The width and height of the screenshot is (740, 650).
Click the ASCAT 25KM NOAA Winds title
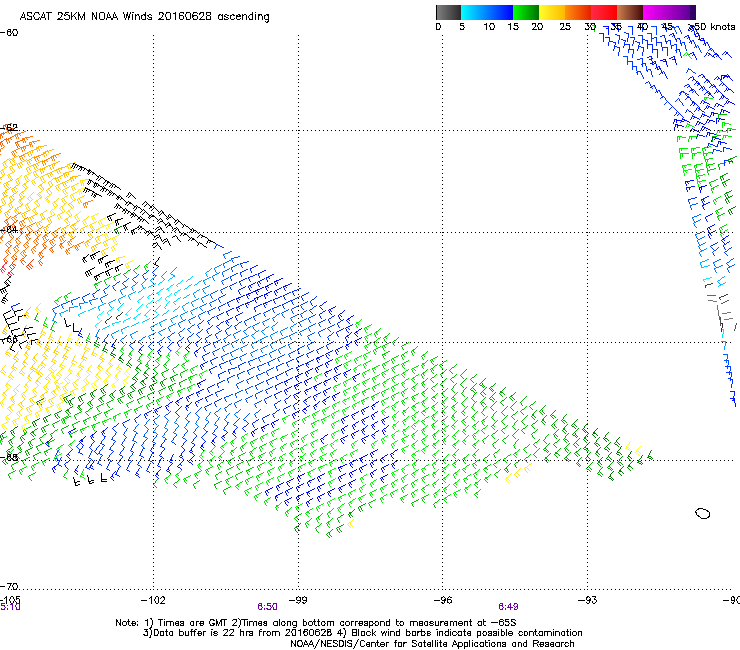[x=144, y=17]
